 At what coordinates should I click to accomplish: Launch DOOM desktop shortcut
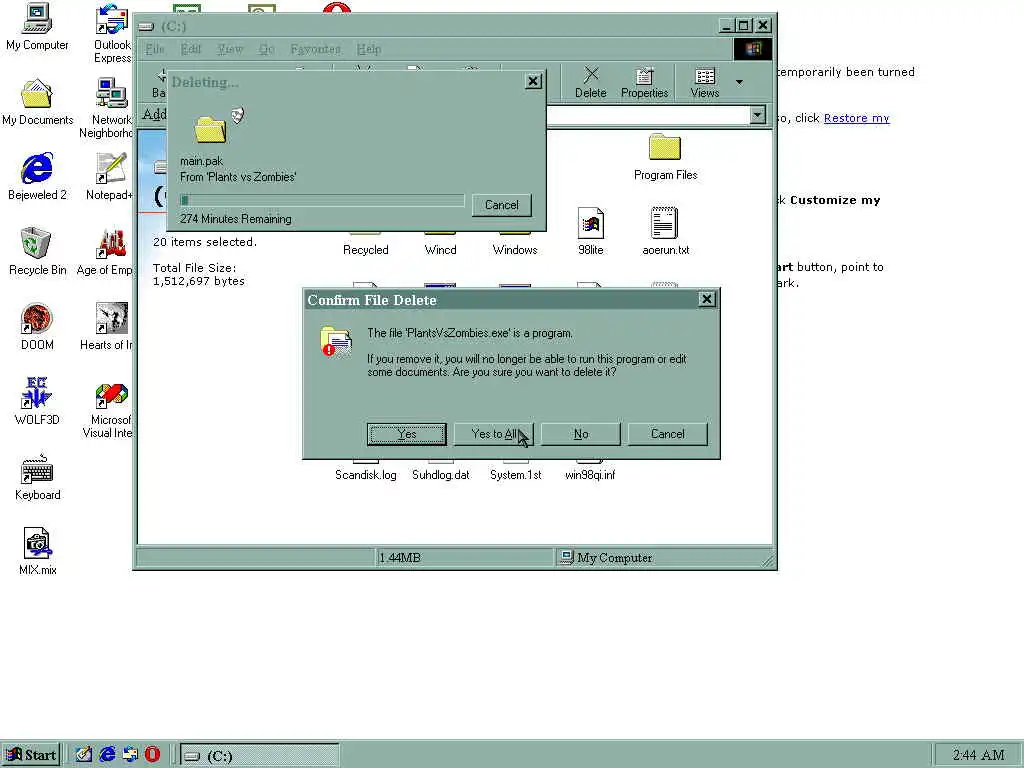(37, 327)
